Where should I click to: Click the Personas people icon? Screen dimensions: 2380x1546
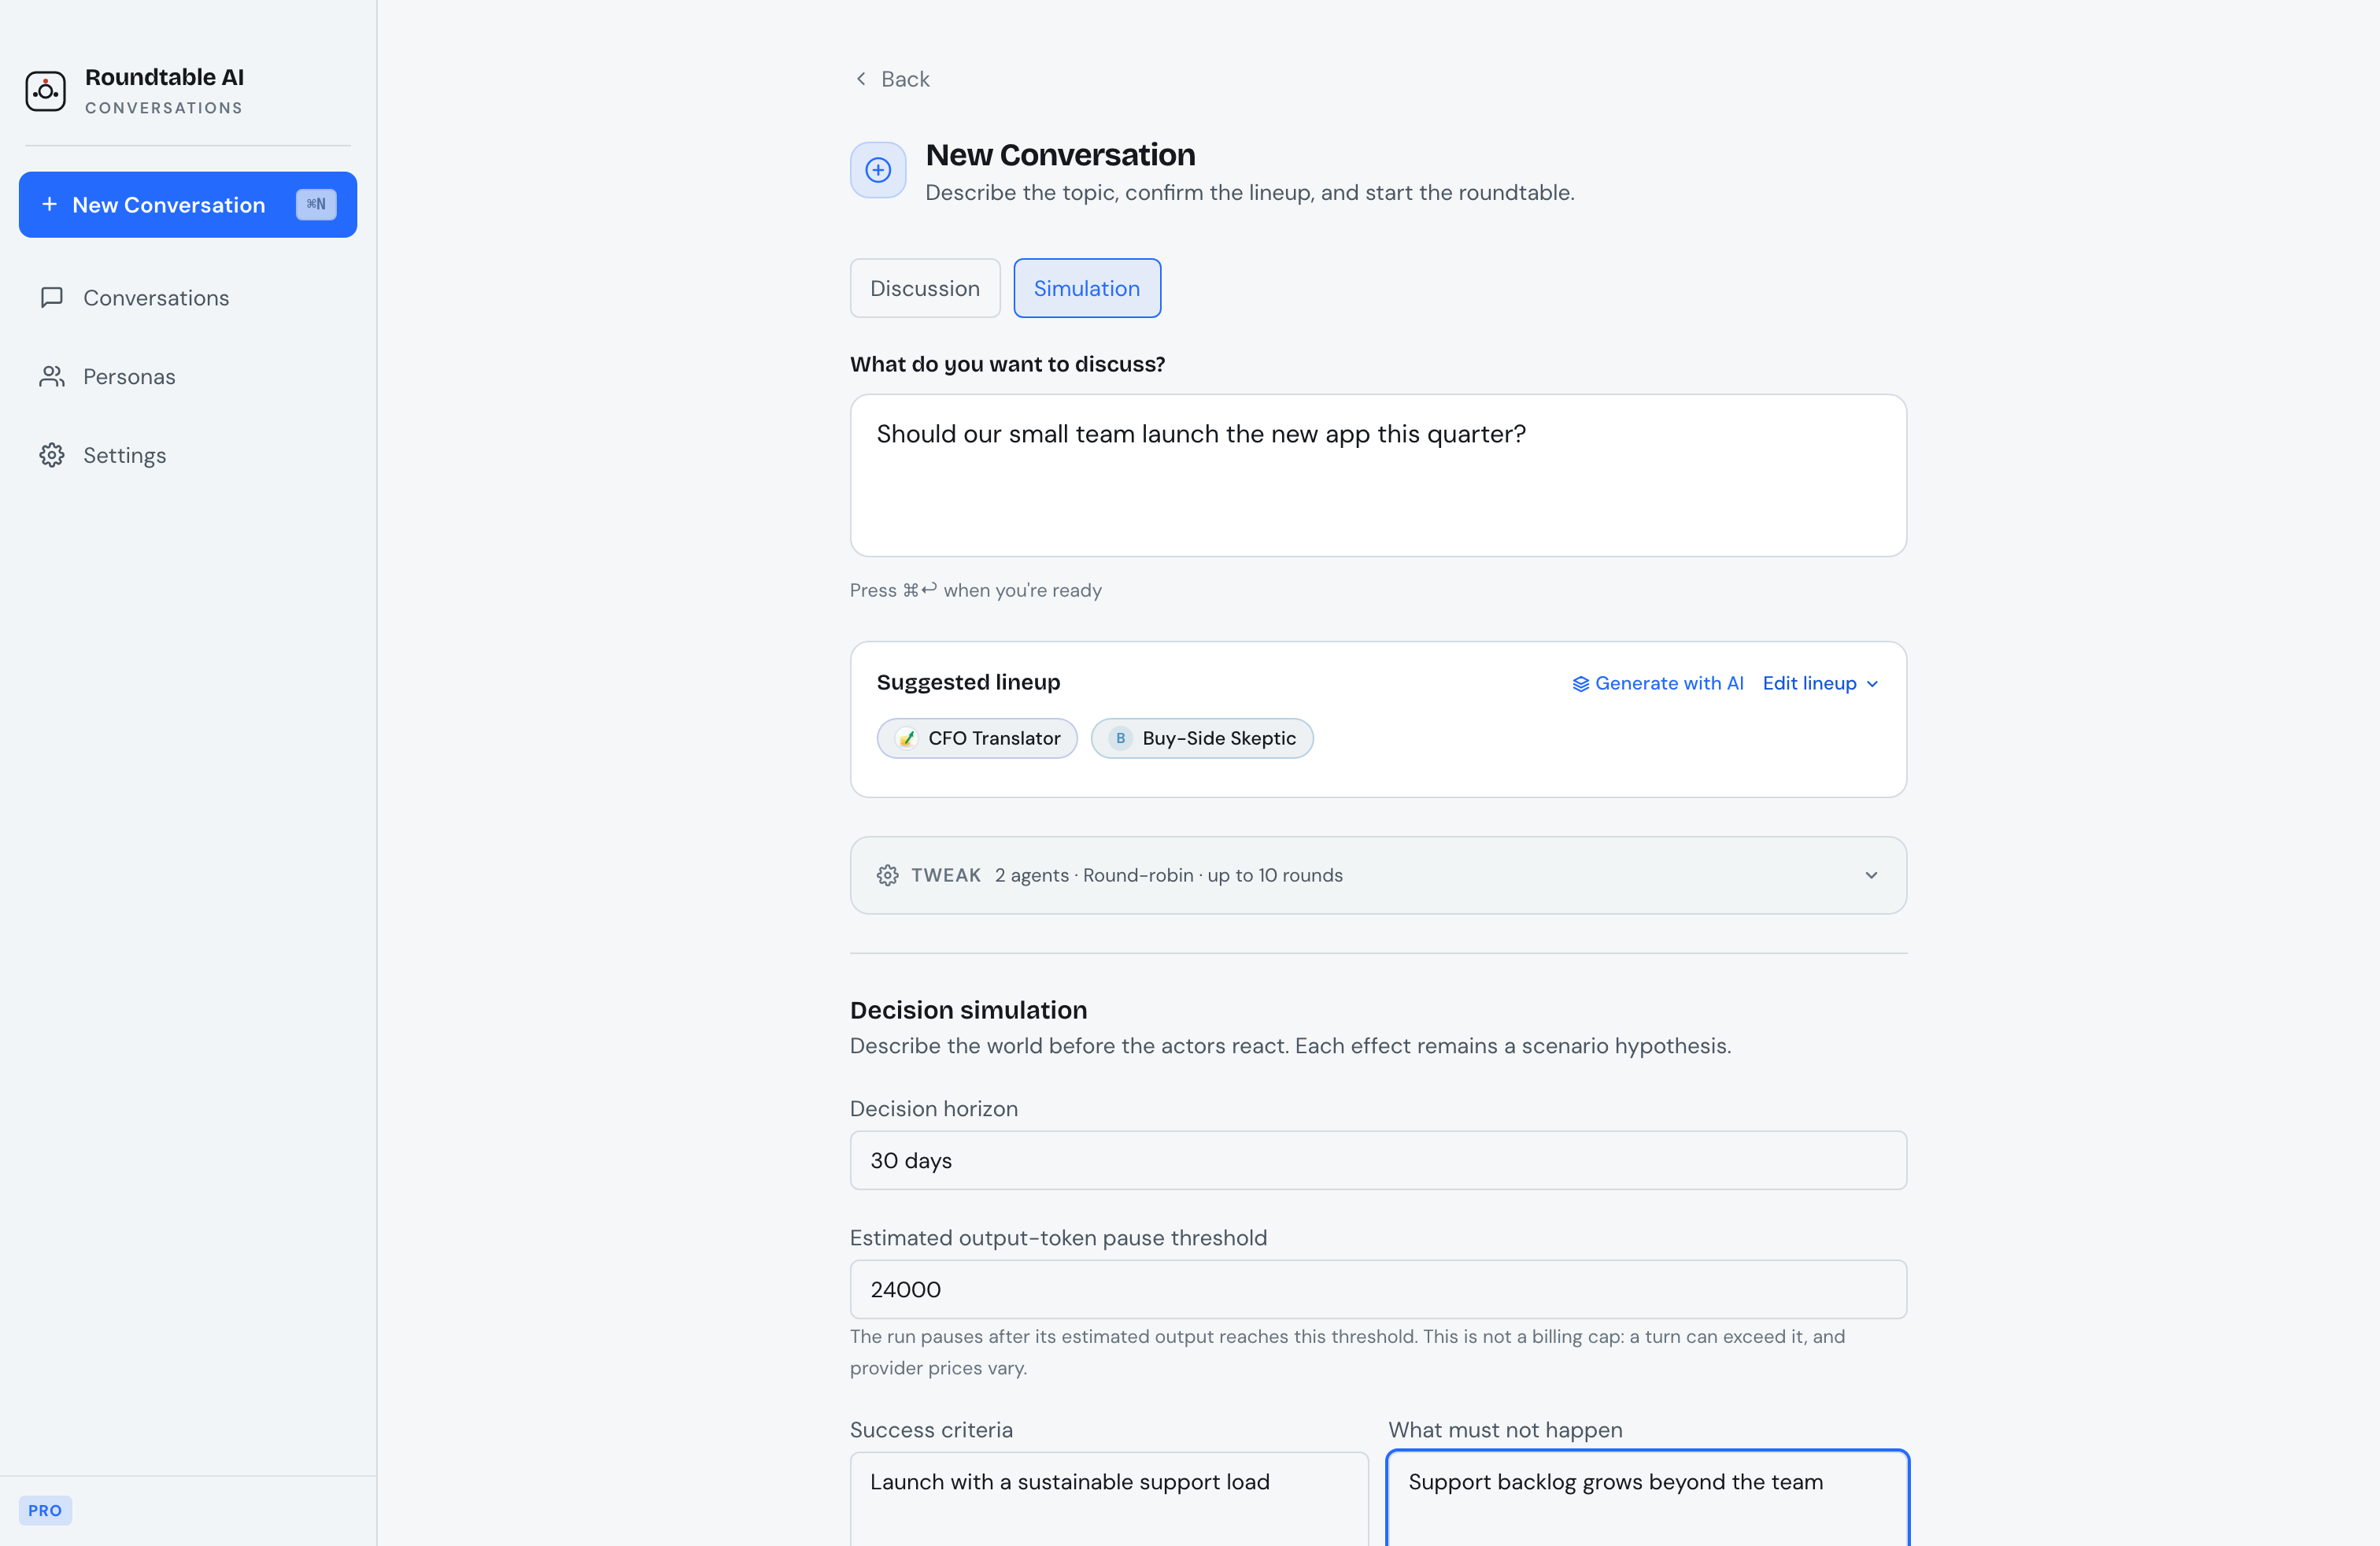click(x=52, y=377)
